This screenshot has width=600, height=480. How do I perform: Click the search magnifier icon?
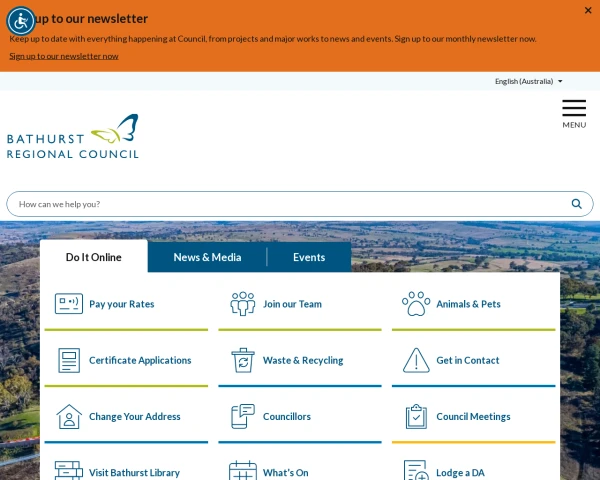[x=576, y=204]
